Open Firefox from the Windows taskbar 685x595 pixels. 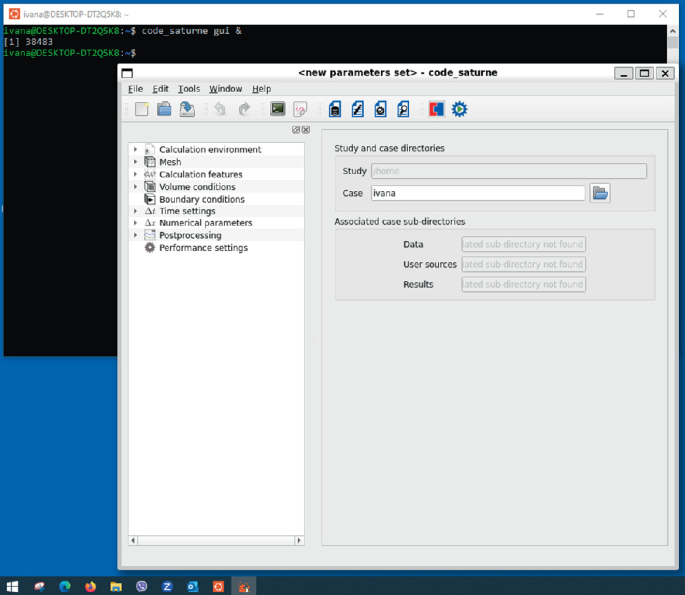90,587
